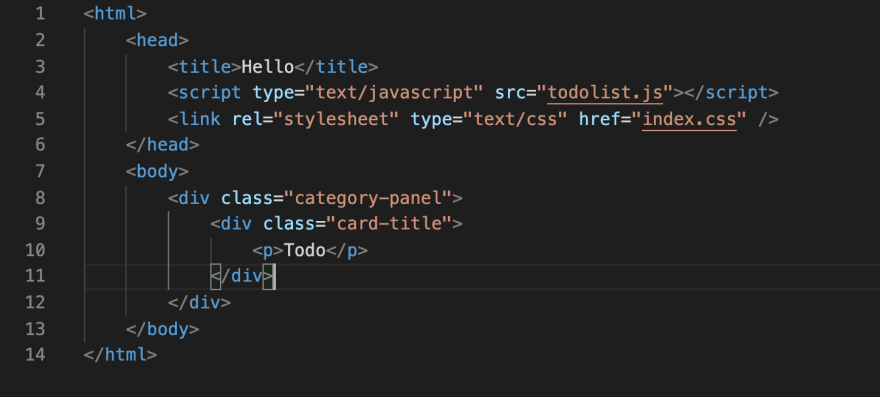Click the highlighted closing div on line 11
This screenshot has width=880, height=397.
pyautogui.click(x=242, y=276)
